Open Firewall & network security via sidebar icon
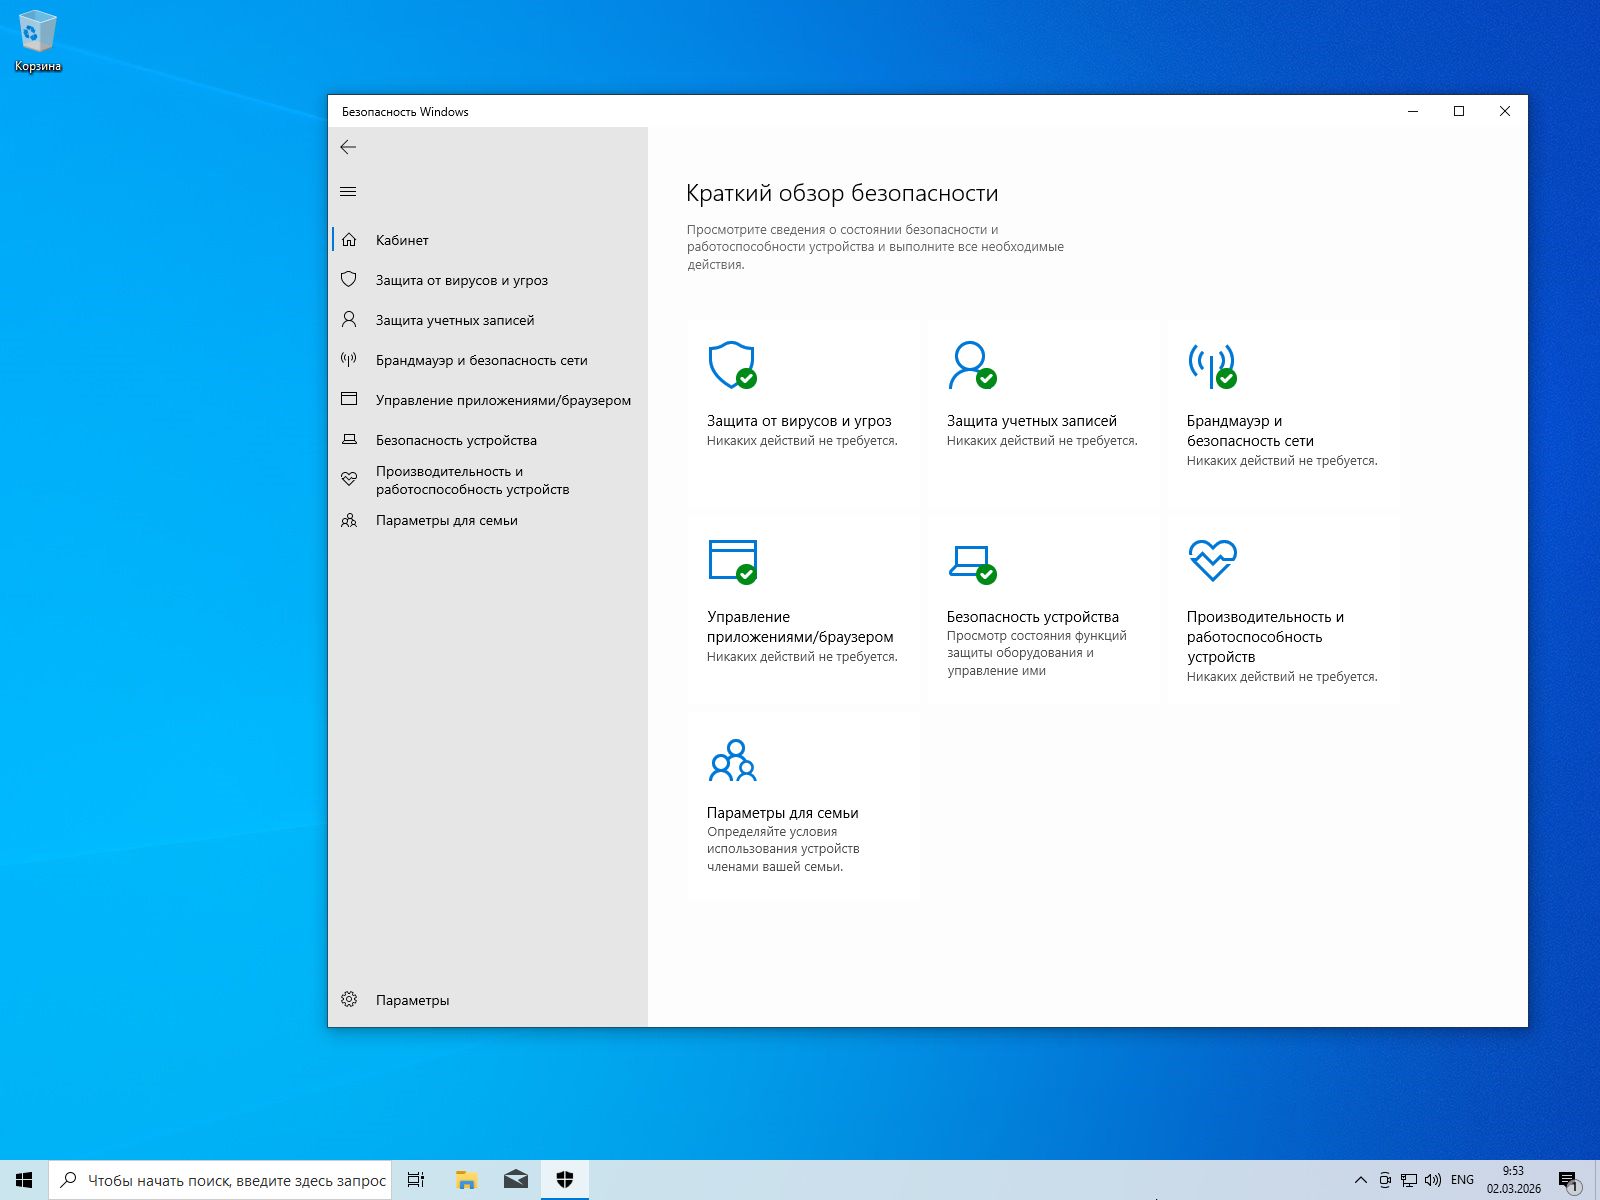This screenshot has height=1200, width=1600. coord(349,359)
